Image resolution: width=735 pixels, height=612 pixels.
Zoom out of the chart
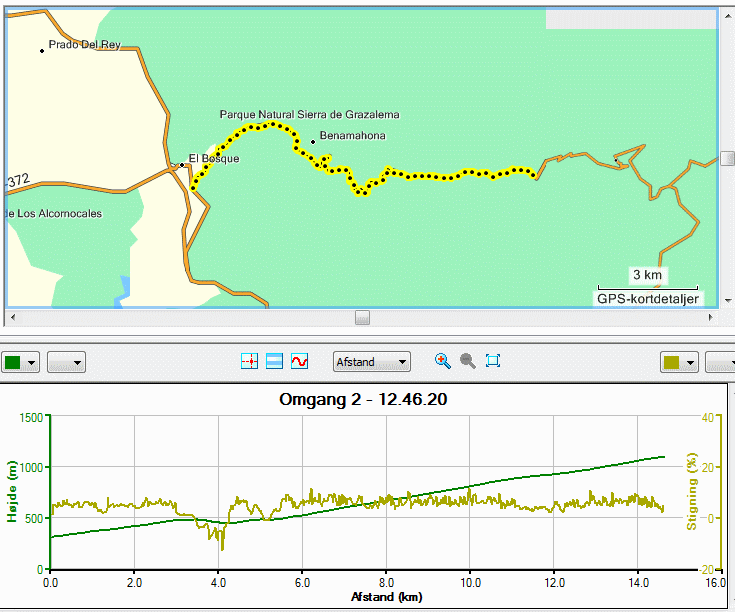point(468,361)
